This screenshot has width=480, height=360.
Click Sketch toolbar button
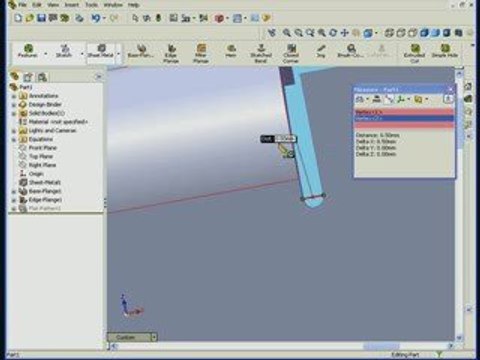point(64,51)
